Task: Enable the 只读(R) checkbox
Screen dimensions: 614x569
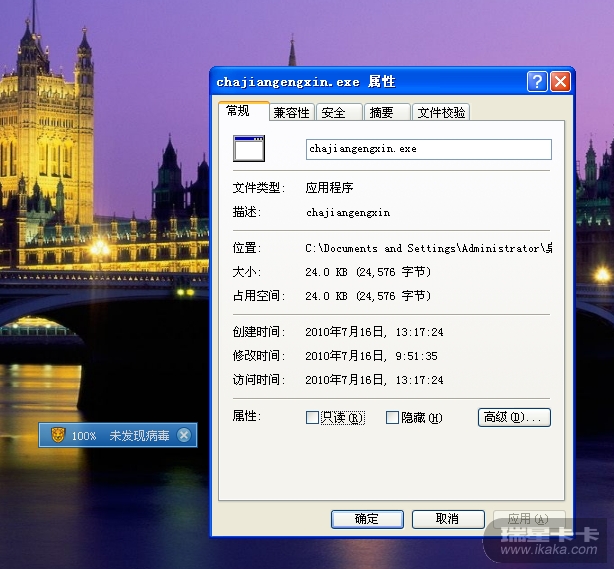Action: pos(312,417)
